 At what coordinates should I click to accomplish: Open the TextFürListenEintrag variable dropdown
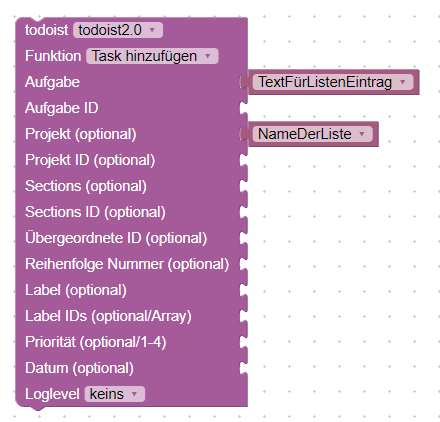coord(333,82)
